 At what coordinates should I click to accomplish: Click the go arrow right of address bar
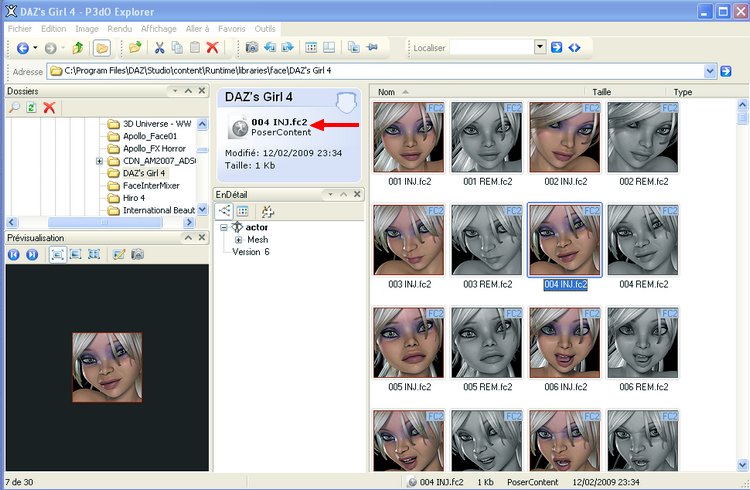(x=726, y=71)
